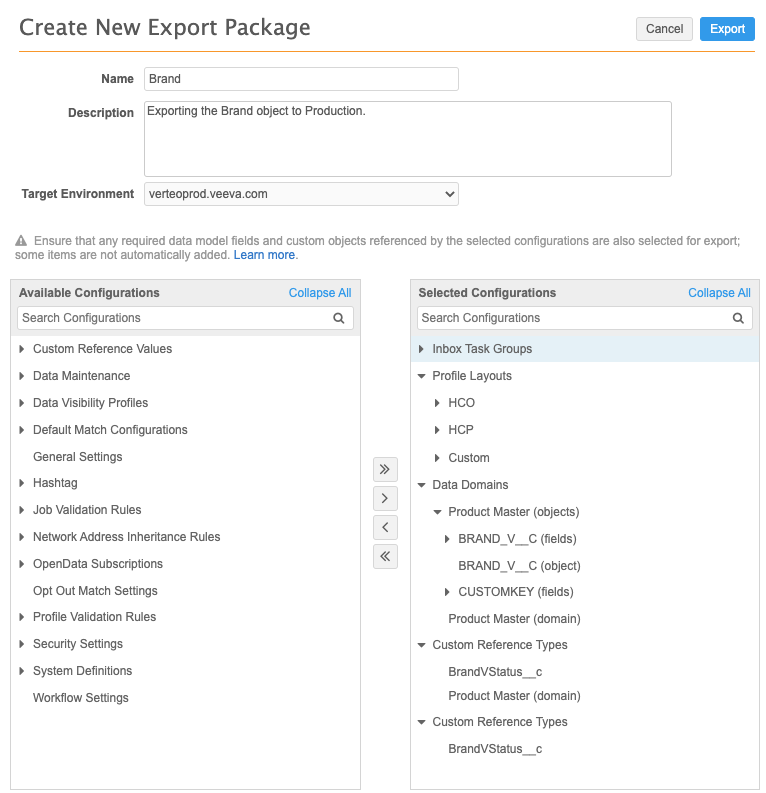Click the move all left double-arrow button
The height and width of the screenshot is (793, 766).
pos(385,556)
